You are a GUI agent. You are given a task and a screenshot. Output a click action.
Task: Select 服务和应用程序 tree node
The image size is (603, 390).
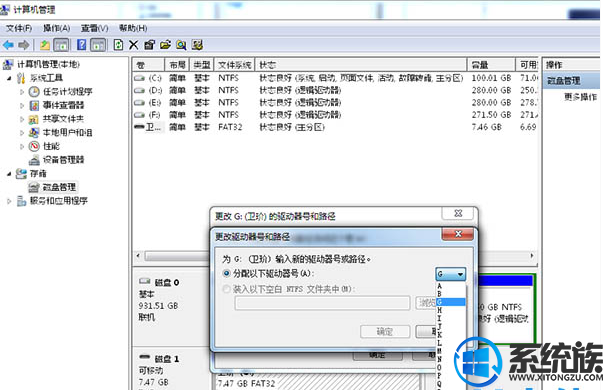[59, 201]
